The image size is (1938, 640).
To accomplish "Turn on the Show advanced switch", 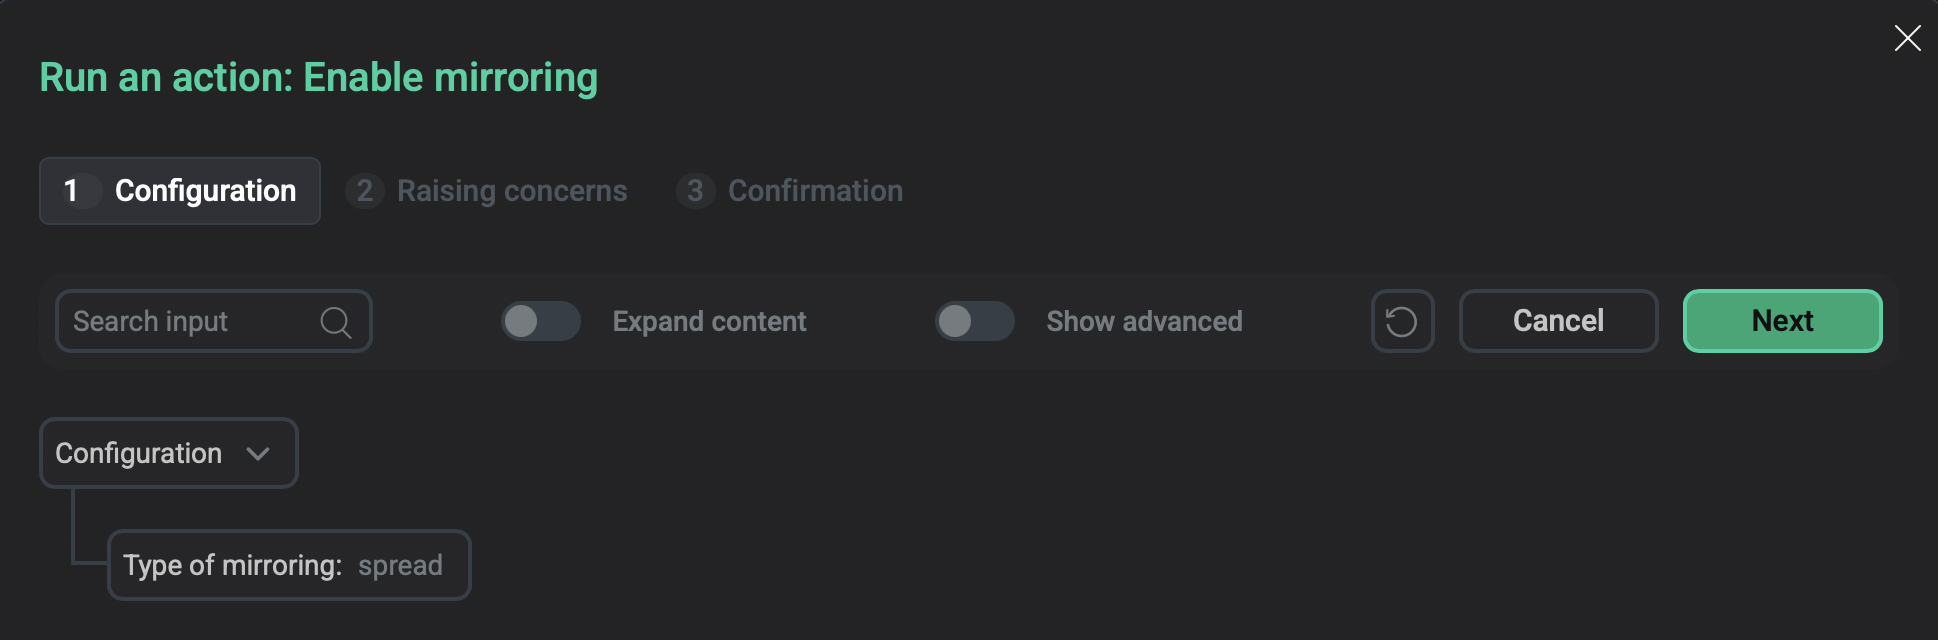I will coord(974,321).
